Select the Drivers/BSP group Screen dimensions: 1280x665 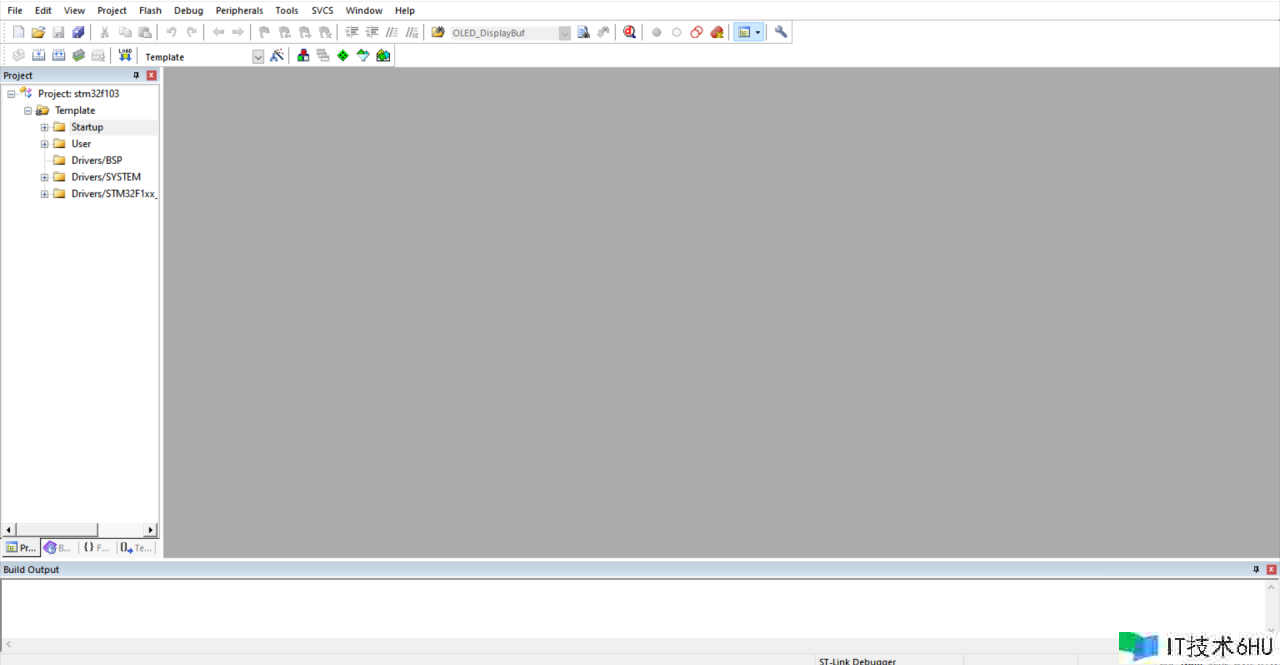(x=96, y=160)
